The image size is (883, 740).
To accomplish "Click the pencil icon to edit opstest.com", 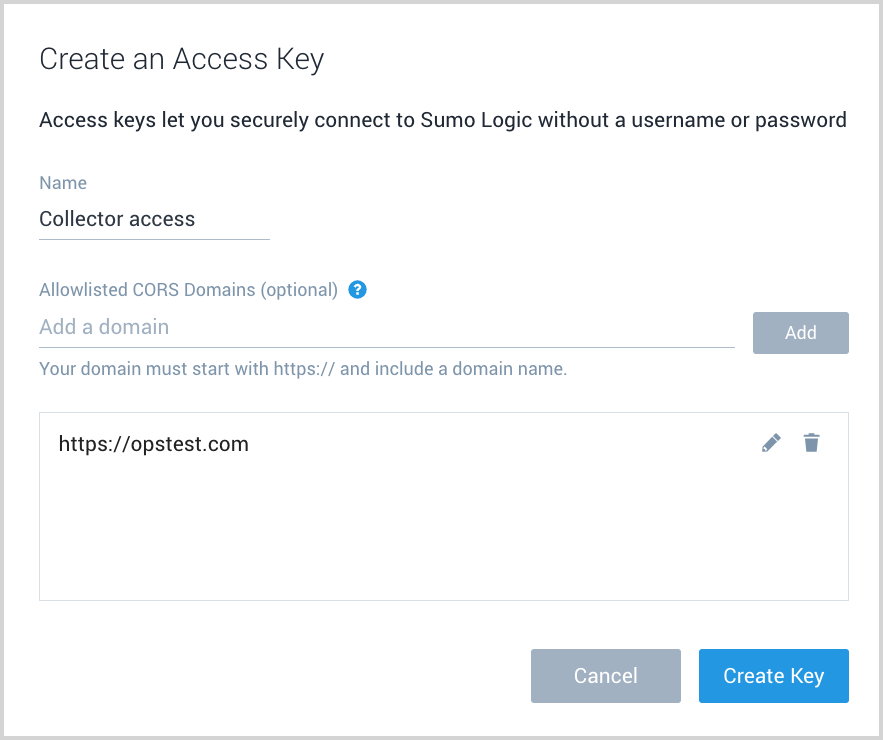I will coord(771,443).
